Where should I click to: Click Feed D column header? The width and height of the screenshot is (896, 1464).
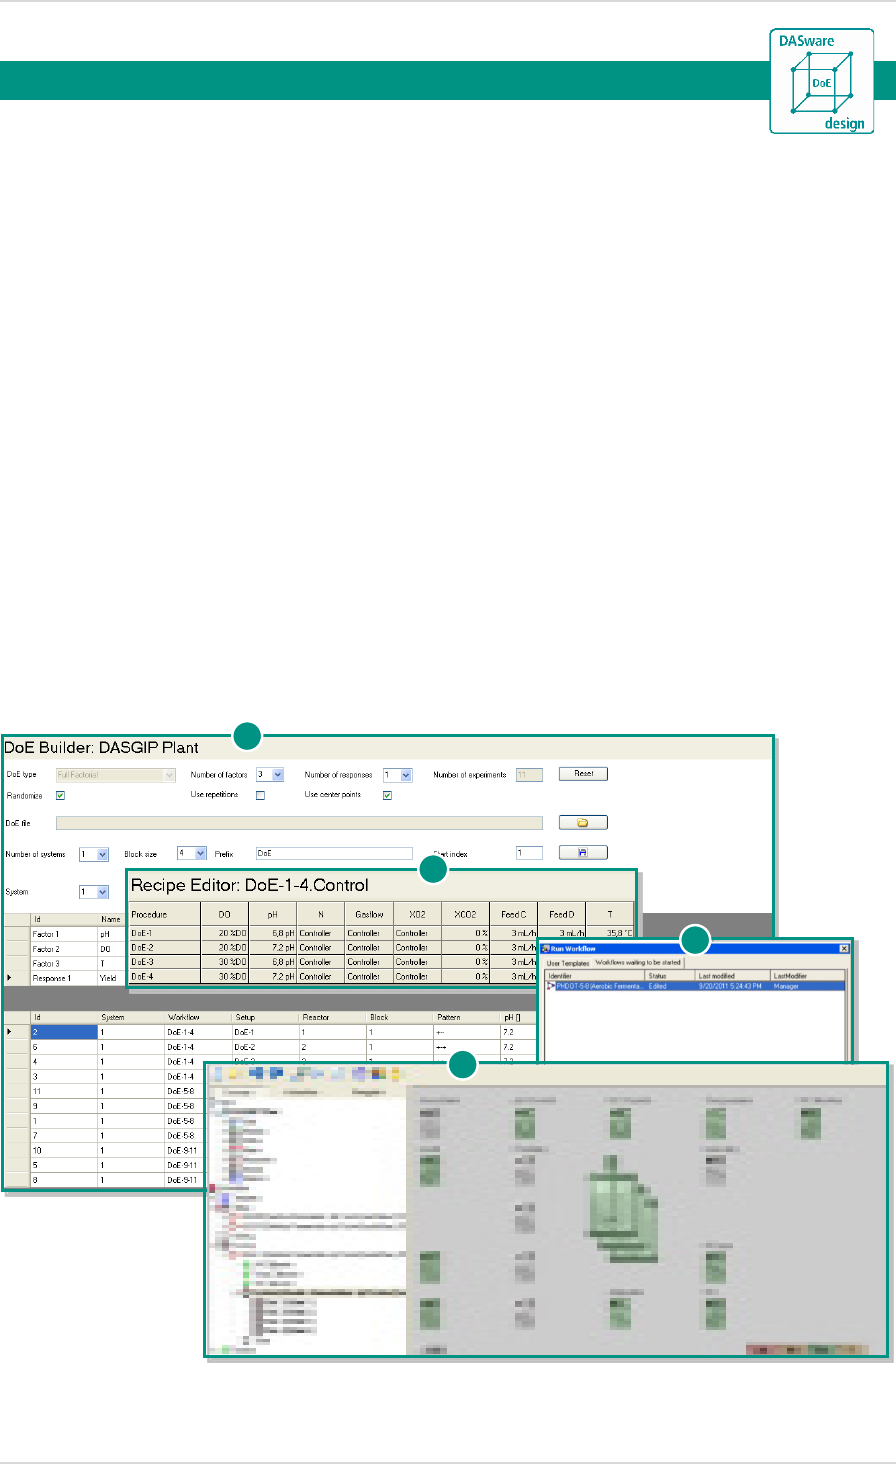tap(562, 914)
